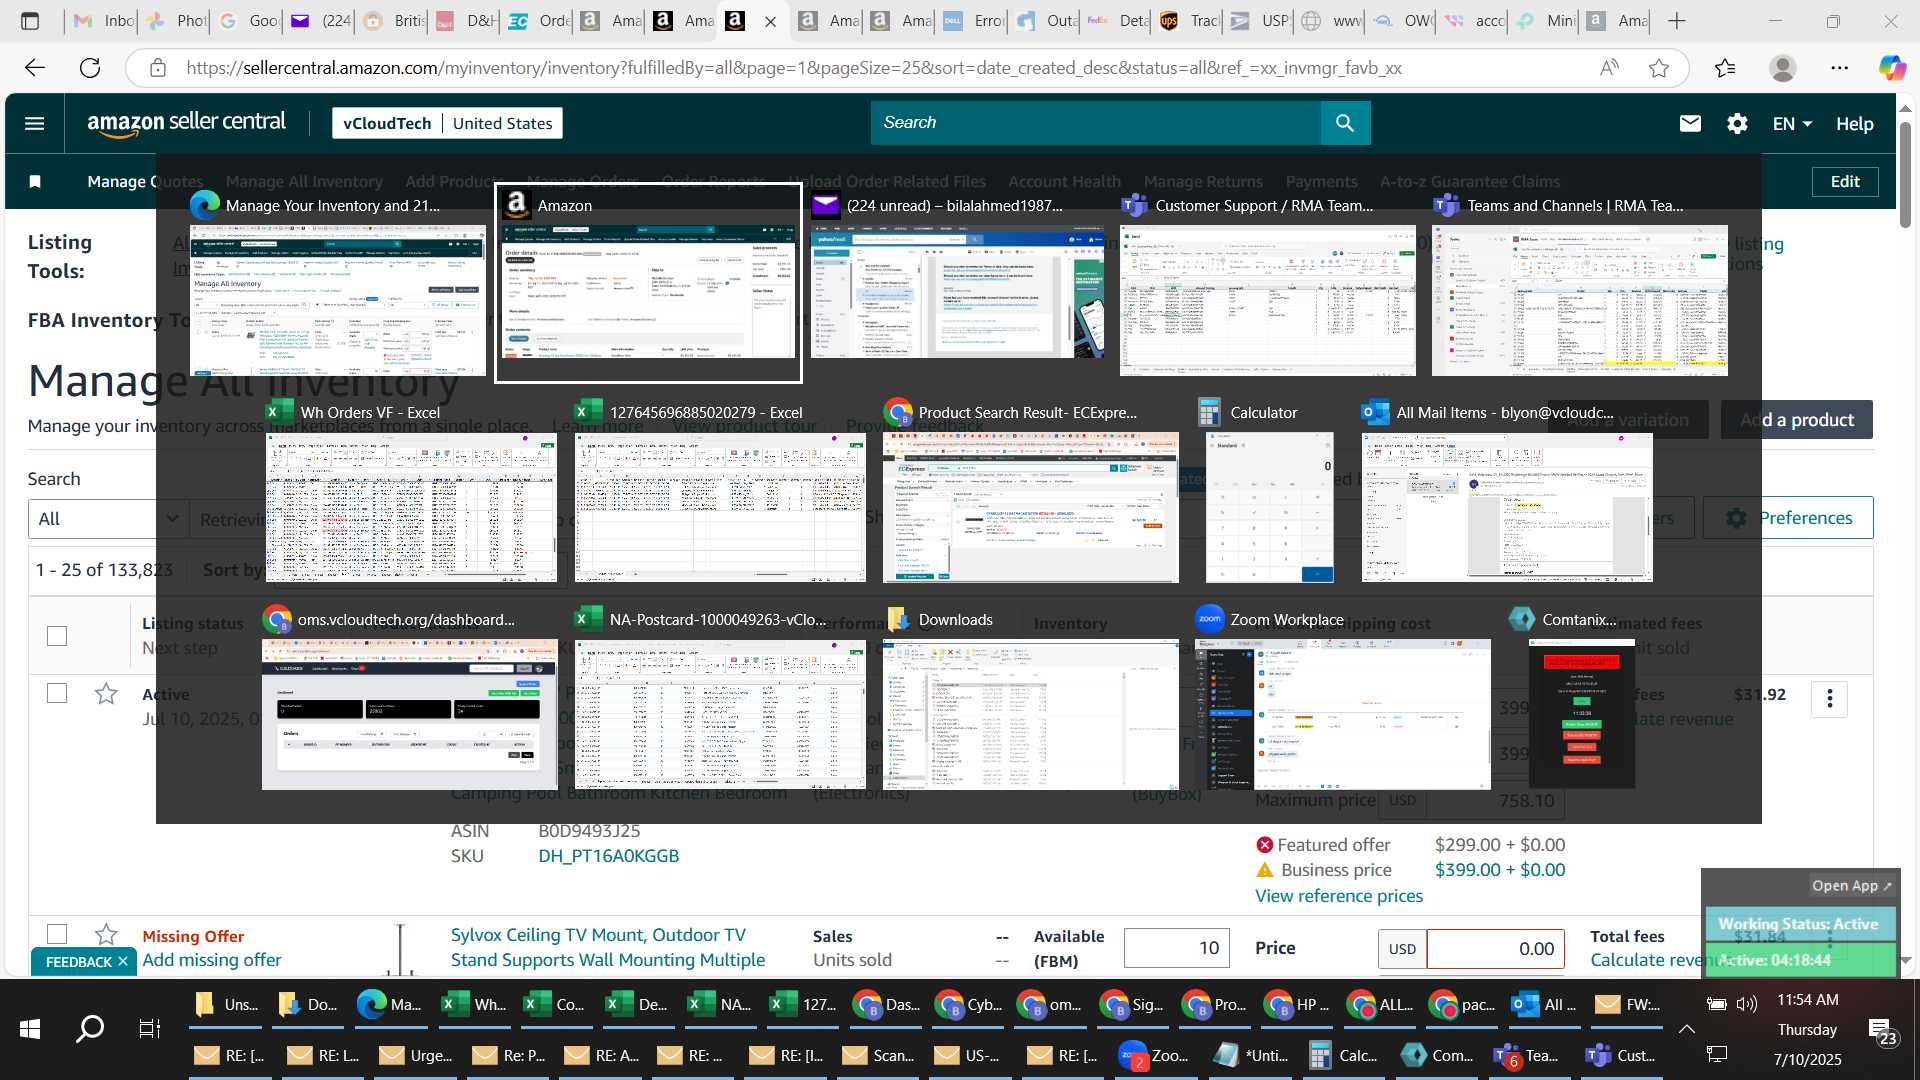Open the notification center icon

pos(1880,1030)
